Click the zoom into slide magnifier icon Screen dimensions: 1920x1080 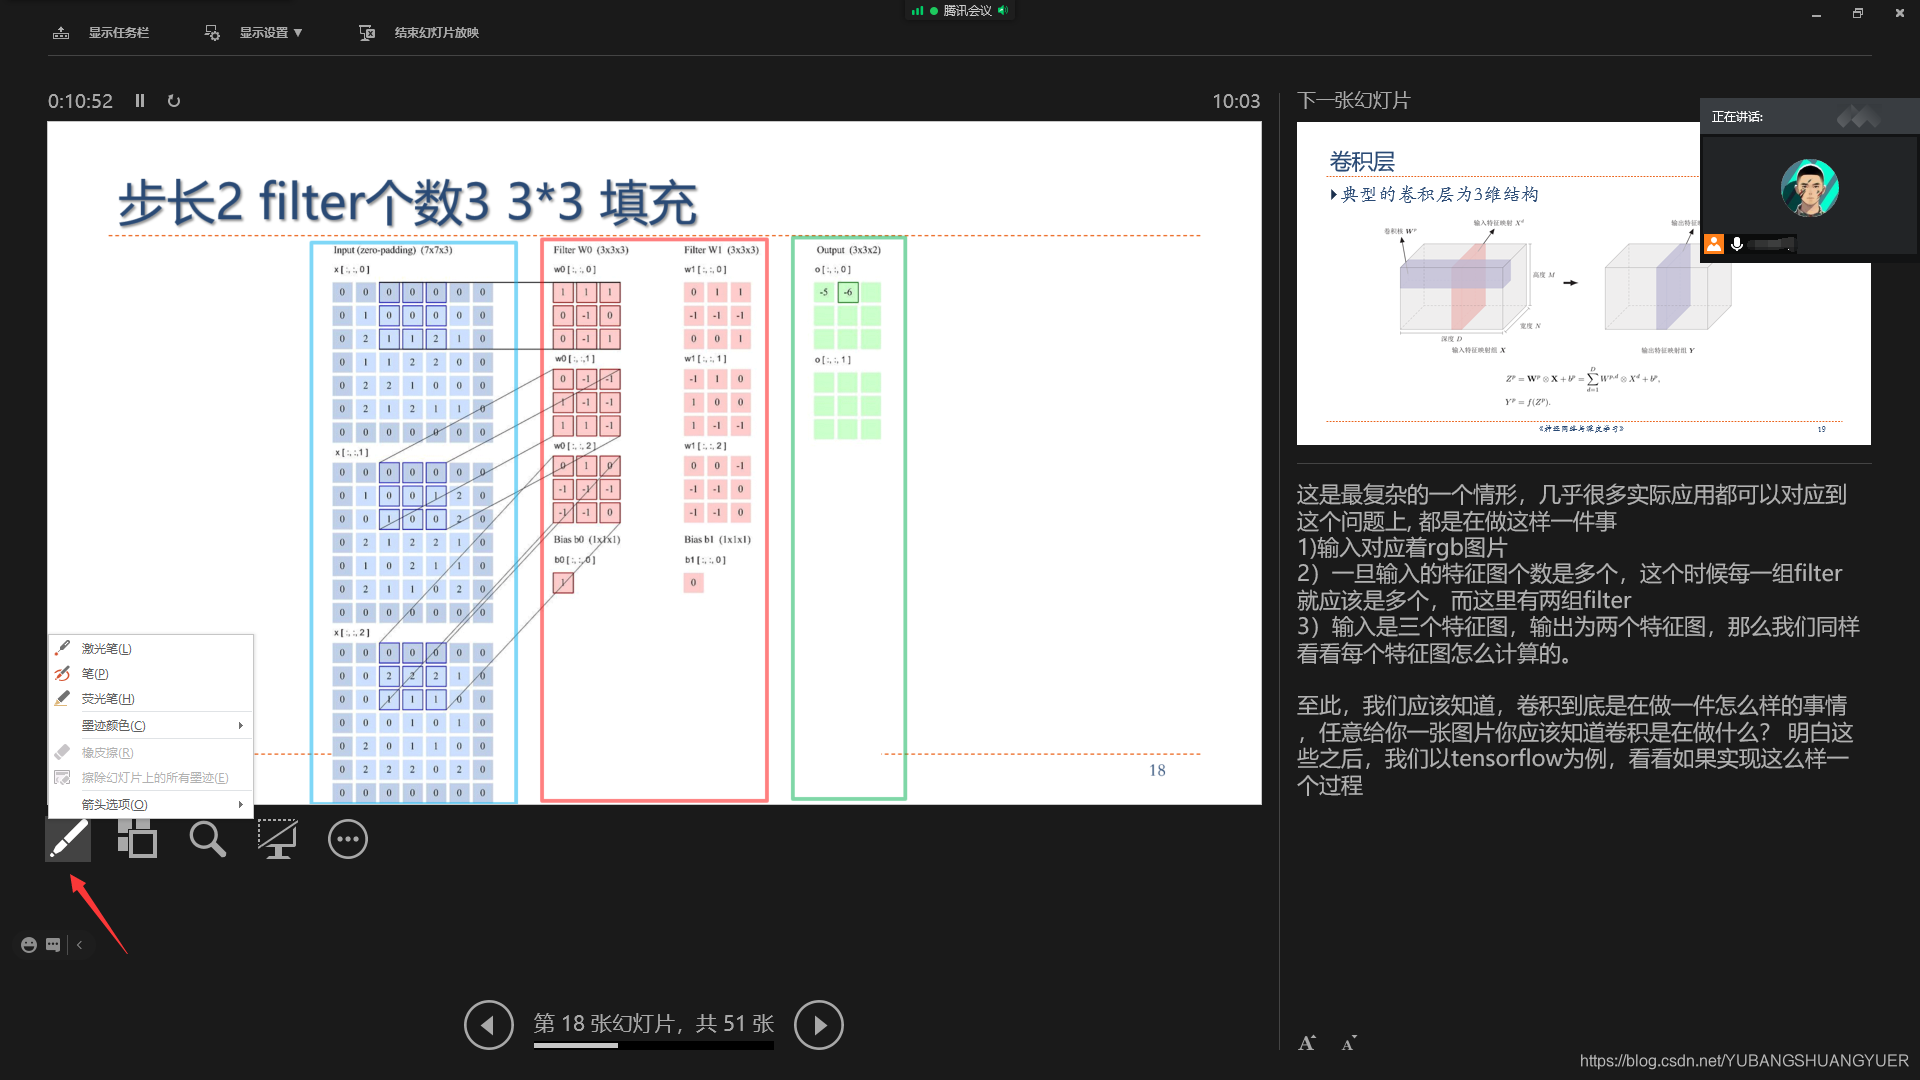tap(207, 839)
